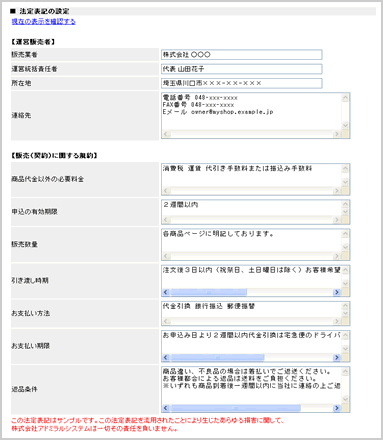Click the red disclaimer mentioning 株式会社アドミラルシステム
Image resolution: width=383 pixels, height=440 pixels.
click(147, 424)
